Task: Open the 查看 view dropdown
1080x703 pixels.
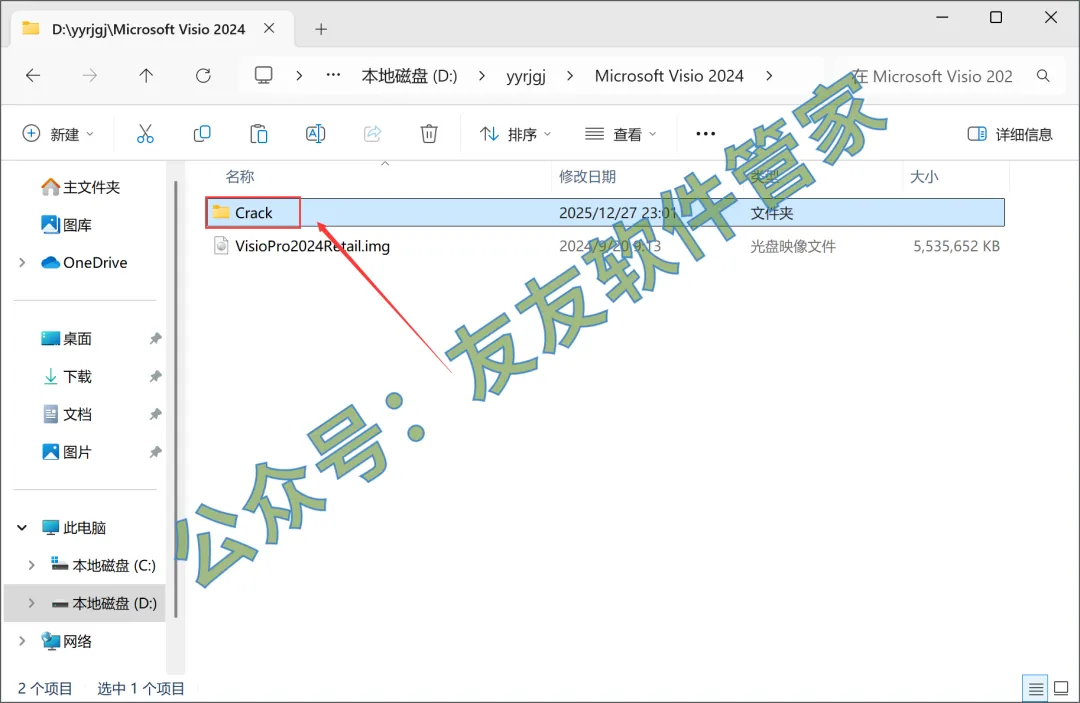Action: (x=620, y=134)
